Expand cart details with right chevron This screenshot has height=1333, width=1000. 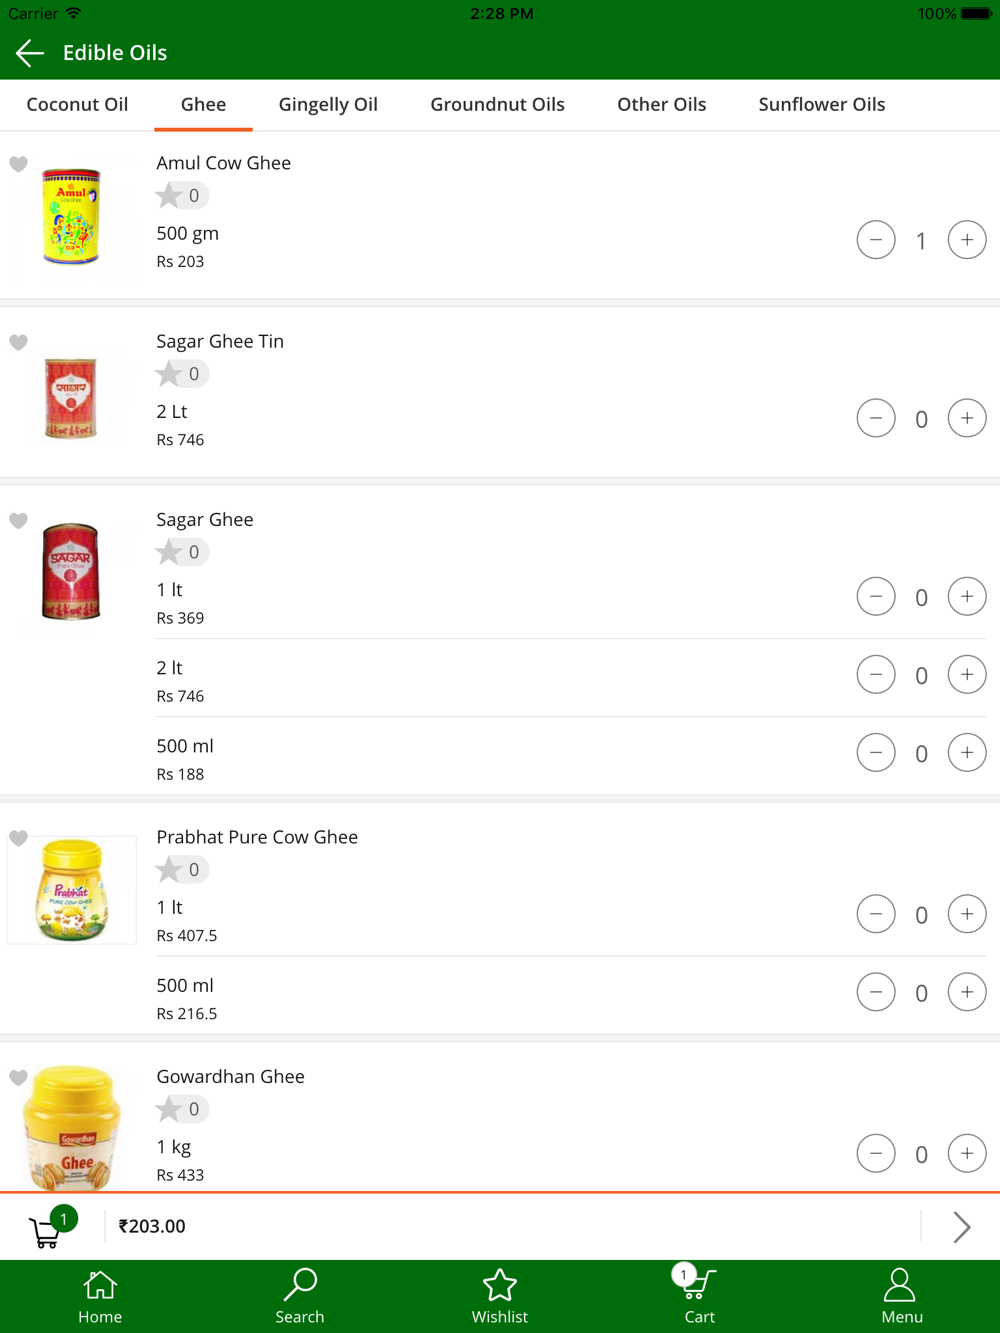pos(962,1227)
